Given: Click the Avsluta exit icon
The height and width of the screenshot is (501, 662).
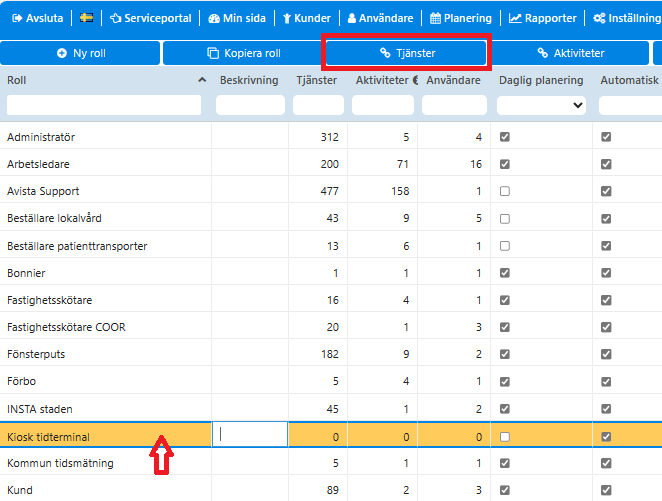Looking at the screenshot, I should pos(17,18).
